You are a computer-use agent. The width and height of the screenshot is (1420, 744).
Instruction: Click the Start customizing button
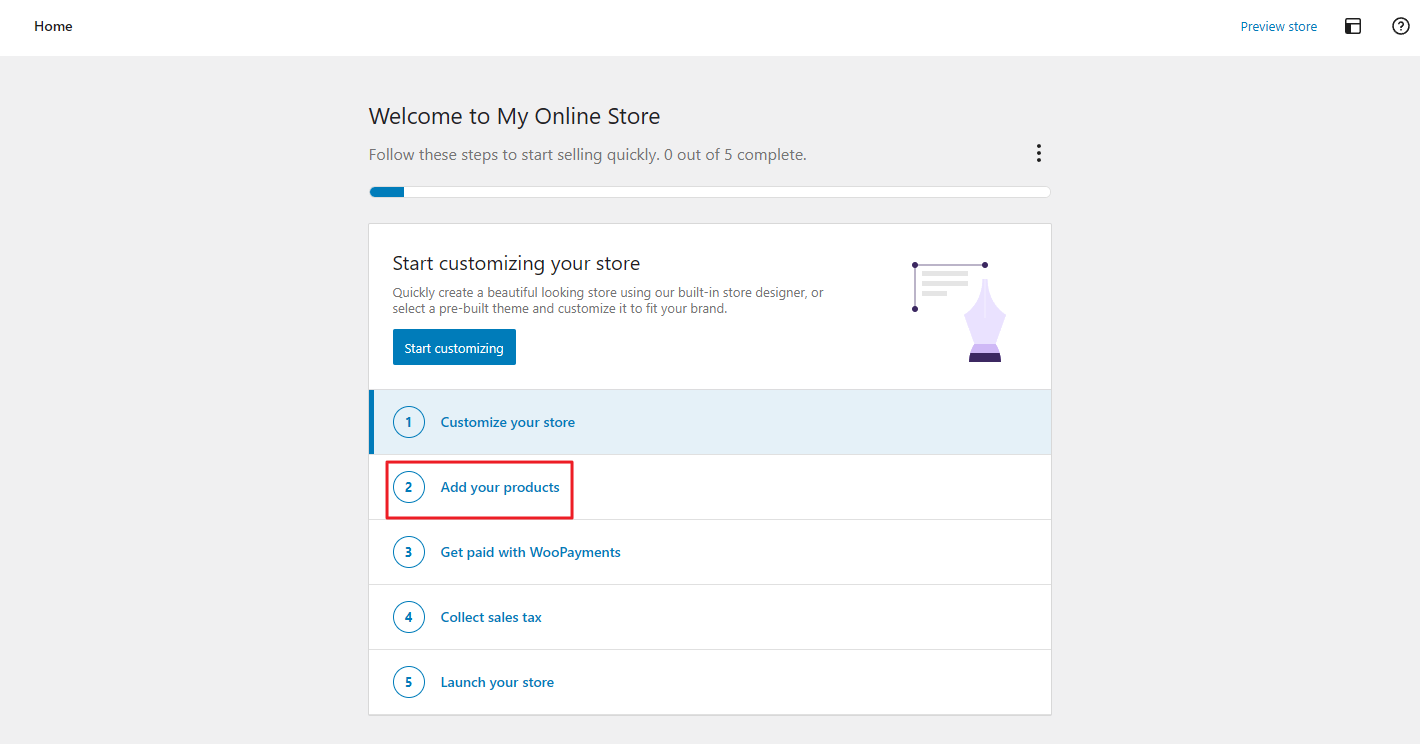click(454, 347)
